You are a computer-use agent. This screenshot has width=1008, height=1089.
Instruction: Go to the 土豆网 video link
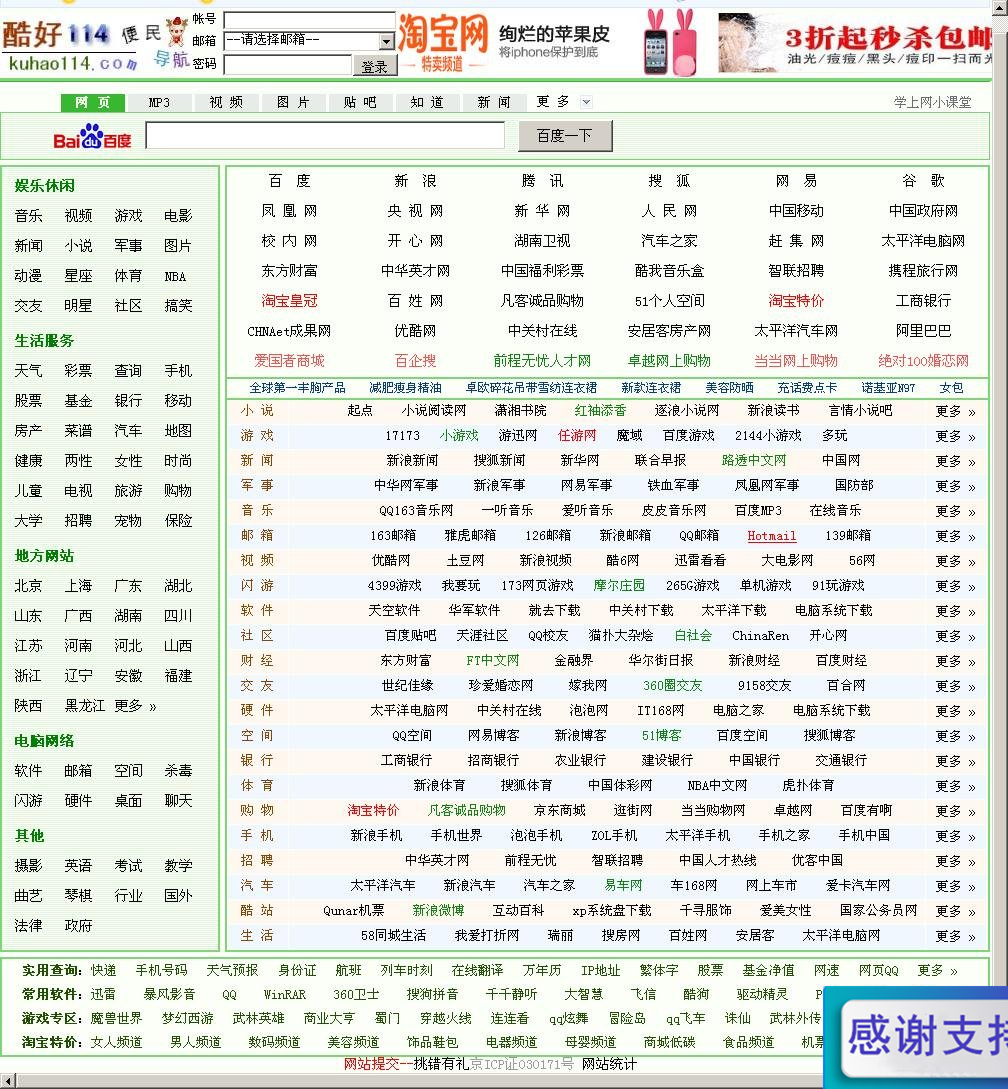[x=465, y=561]
